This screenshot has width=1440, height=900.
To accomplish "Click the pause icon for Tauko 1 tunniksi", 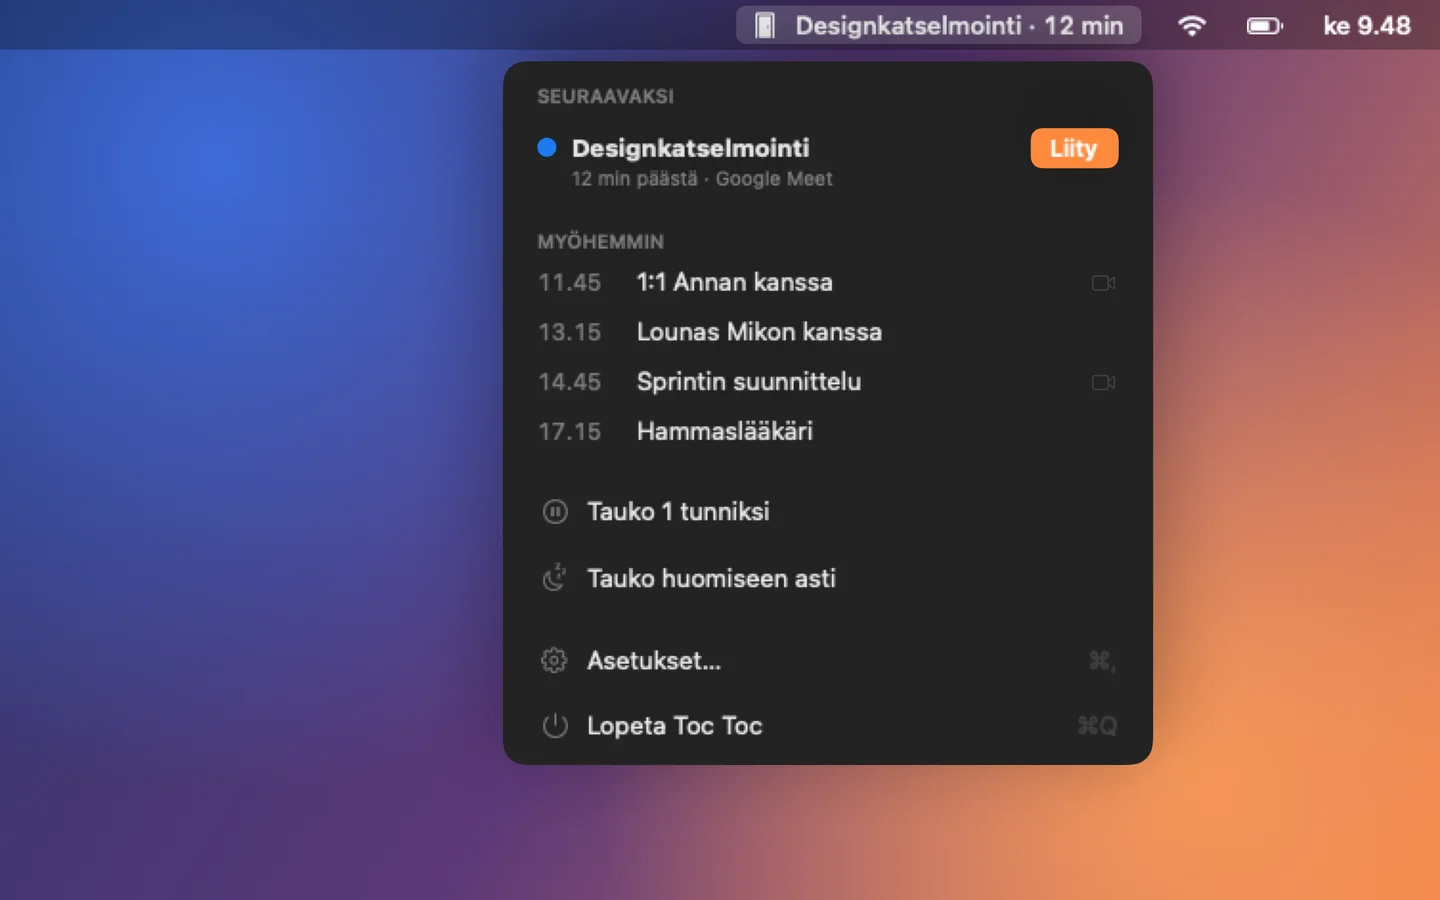I will click(x=555, y=512).
